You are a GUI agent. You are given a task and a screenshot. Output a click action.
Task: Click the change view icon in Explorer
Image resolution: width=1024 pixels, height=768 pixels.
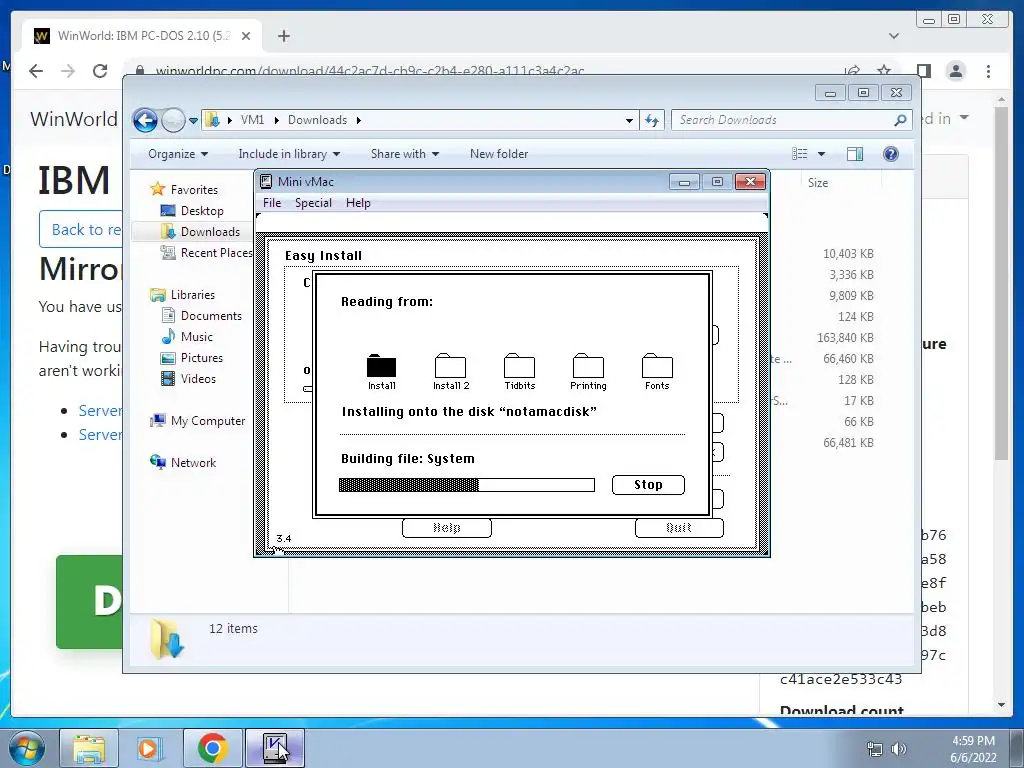click(799, 154)
